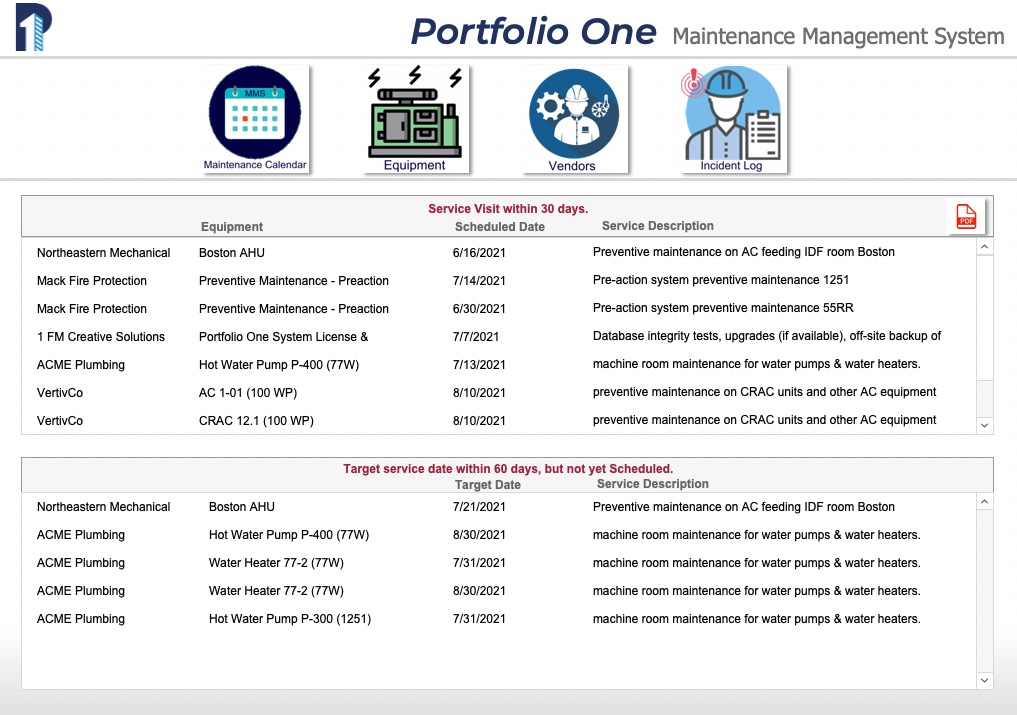
Task: Click Target service date within 60 days heading
Action: (508, 468)
